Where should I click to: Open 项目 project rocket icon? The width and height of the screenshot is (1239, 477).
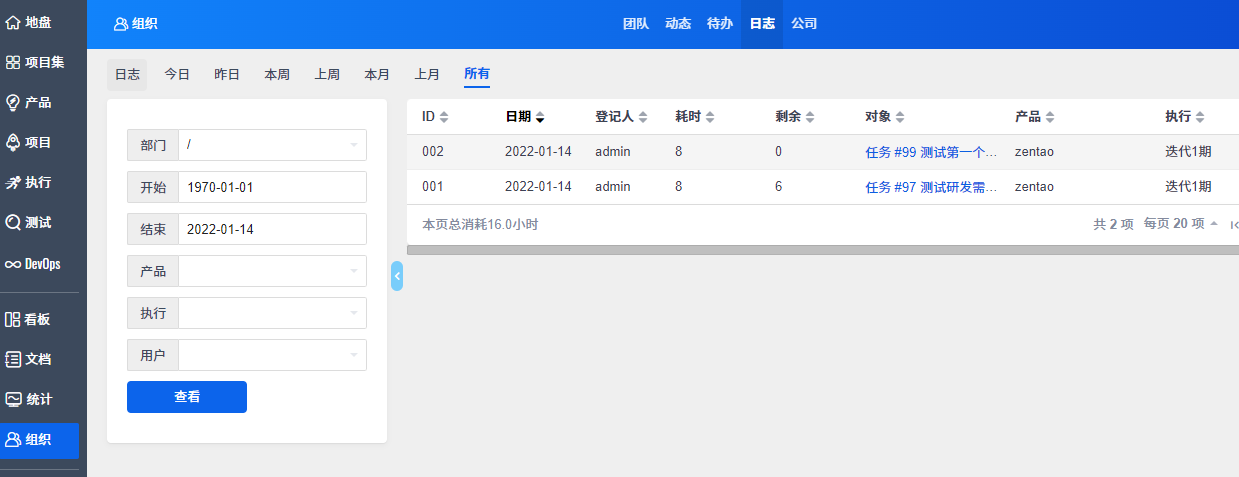(x=14, y=142)
